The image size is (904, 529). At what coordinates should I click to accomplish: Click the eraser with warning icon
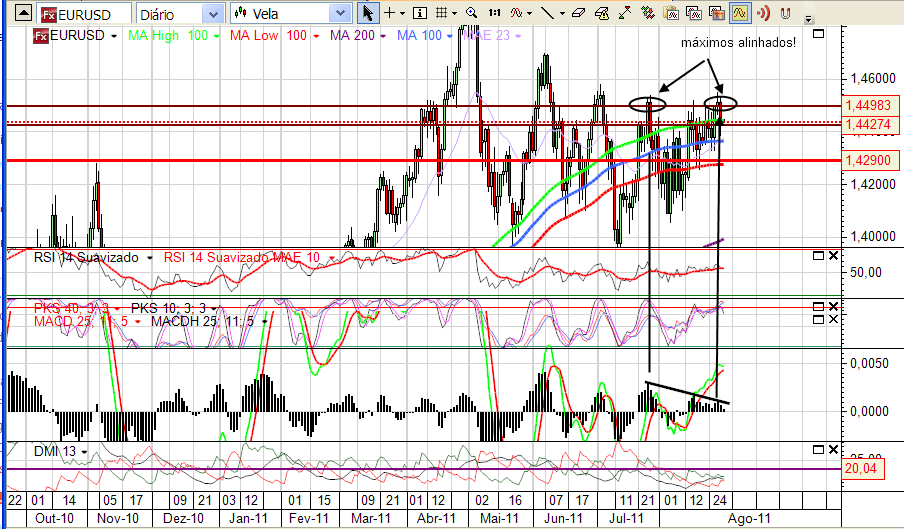(602, 13)
